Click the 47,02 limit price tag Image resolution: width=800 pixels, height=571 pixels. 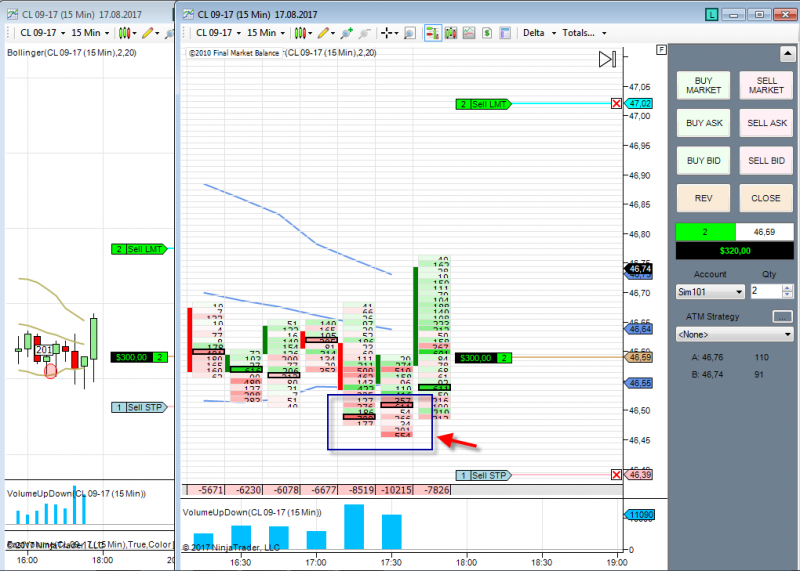tap(639, 104)
